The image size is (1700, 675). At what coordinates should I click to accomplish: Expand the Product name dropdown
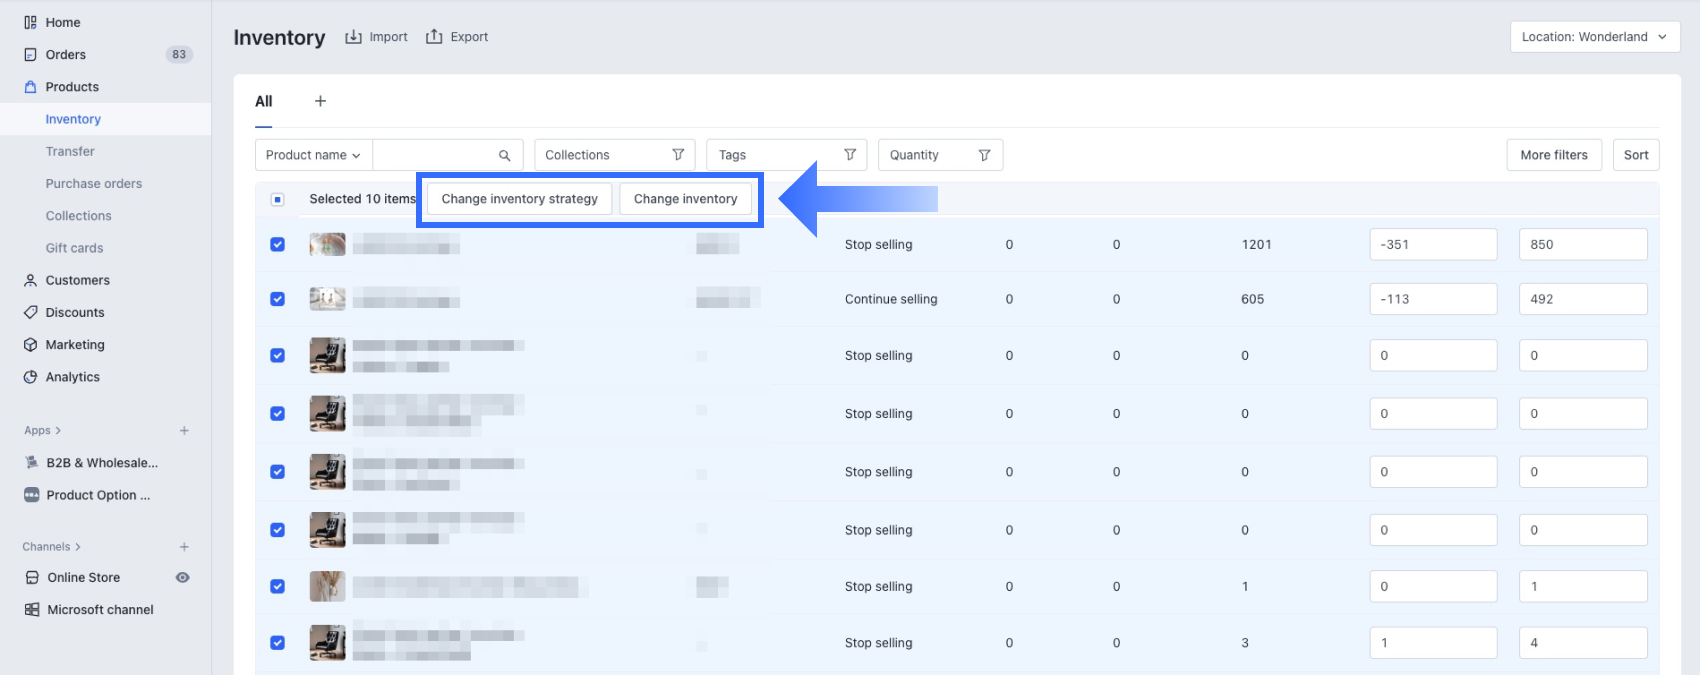(313, 155)
